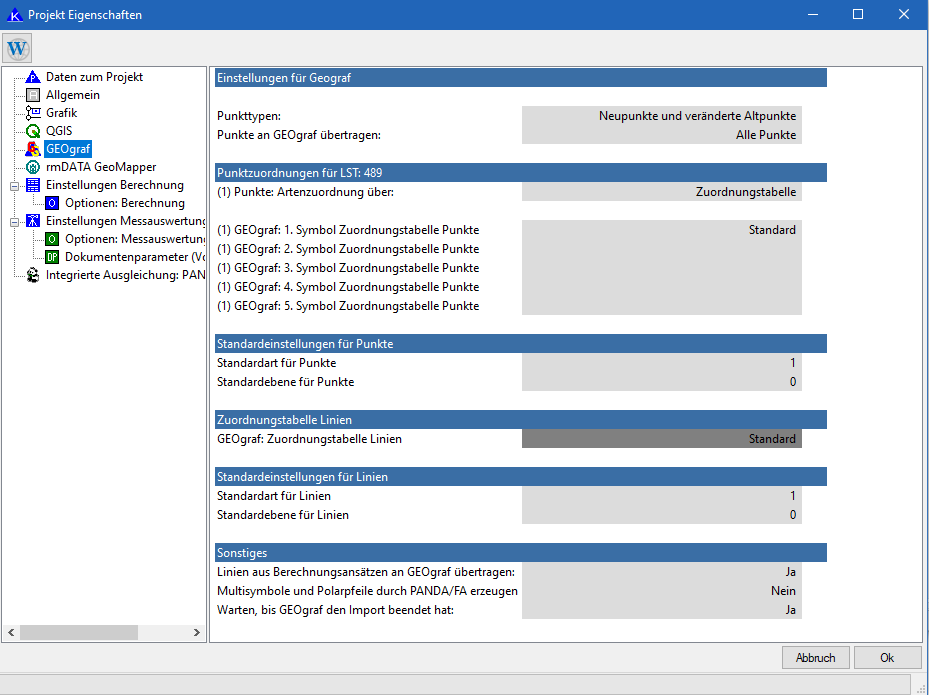Screen dimensions: 929x695
Task: Collapse the Einstellungen Berechnung tree node
Action: [x=15, y=185]
